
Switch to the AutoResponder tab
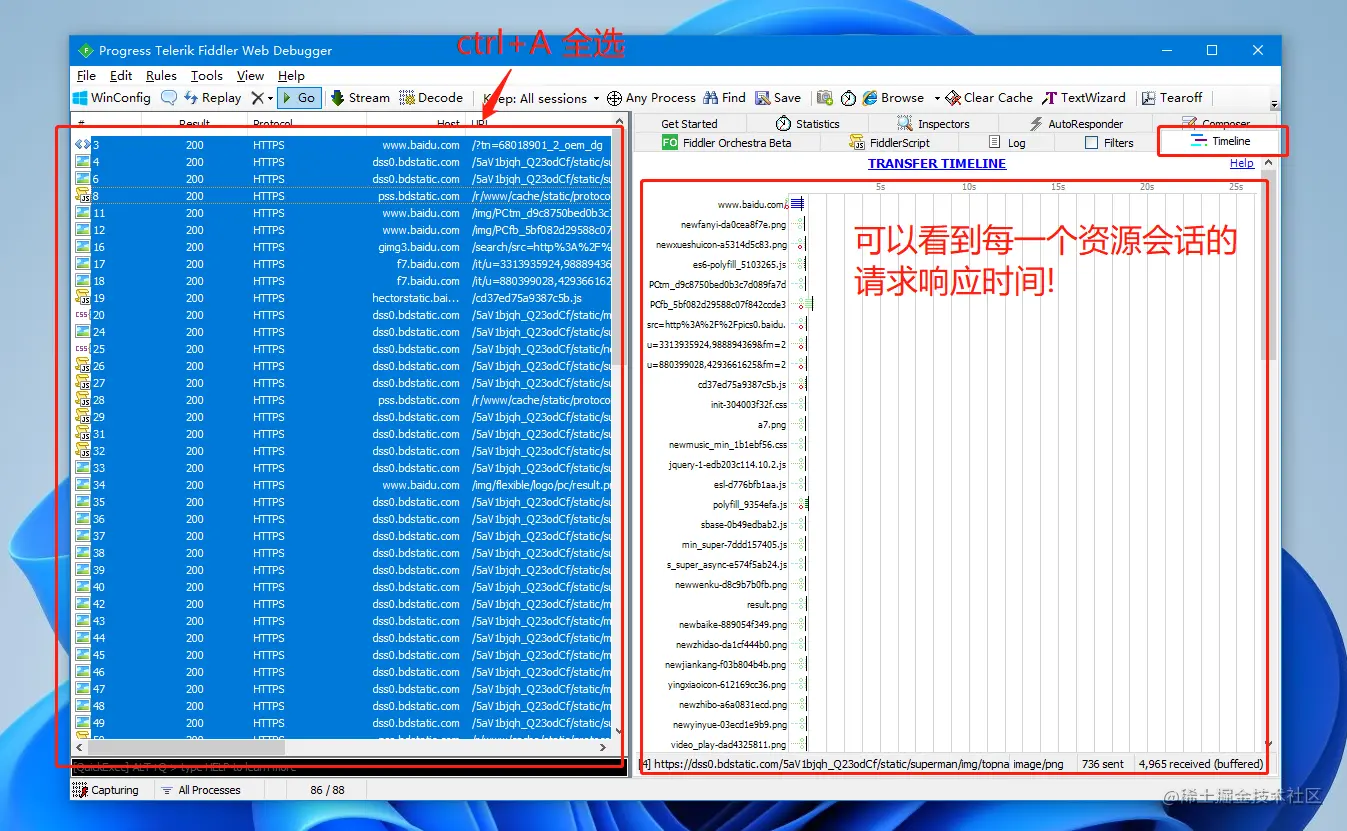click(x=1075, y=124)
